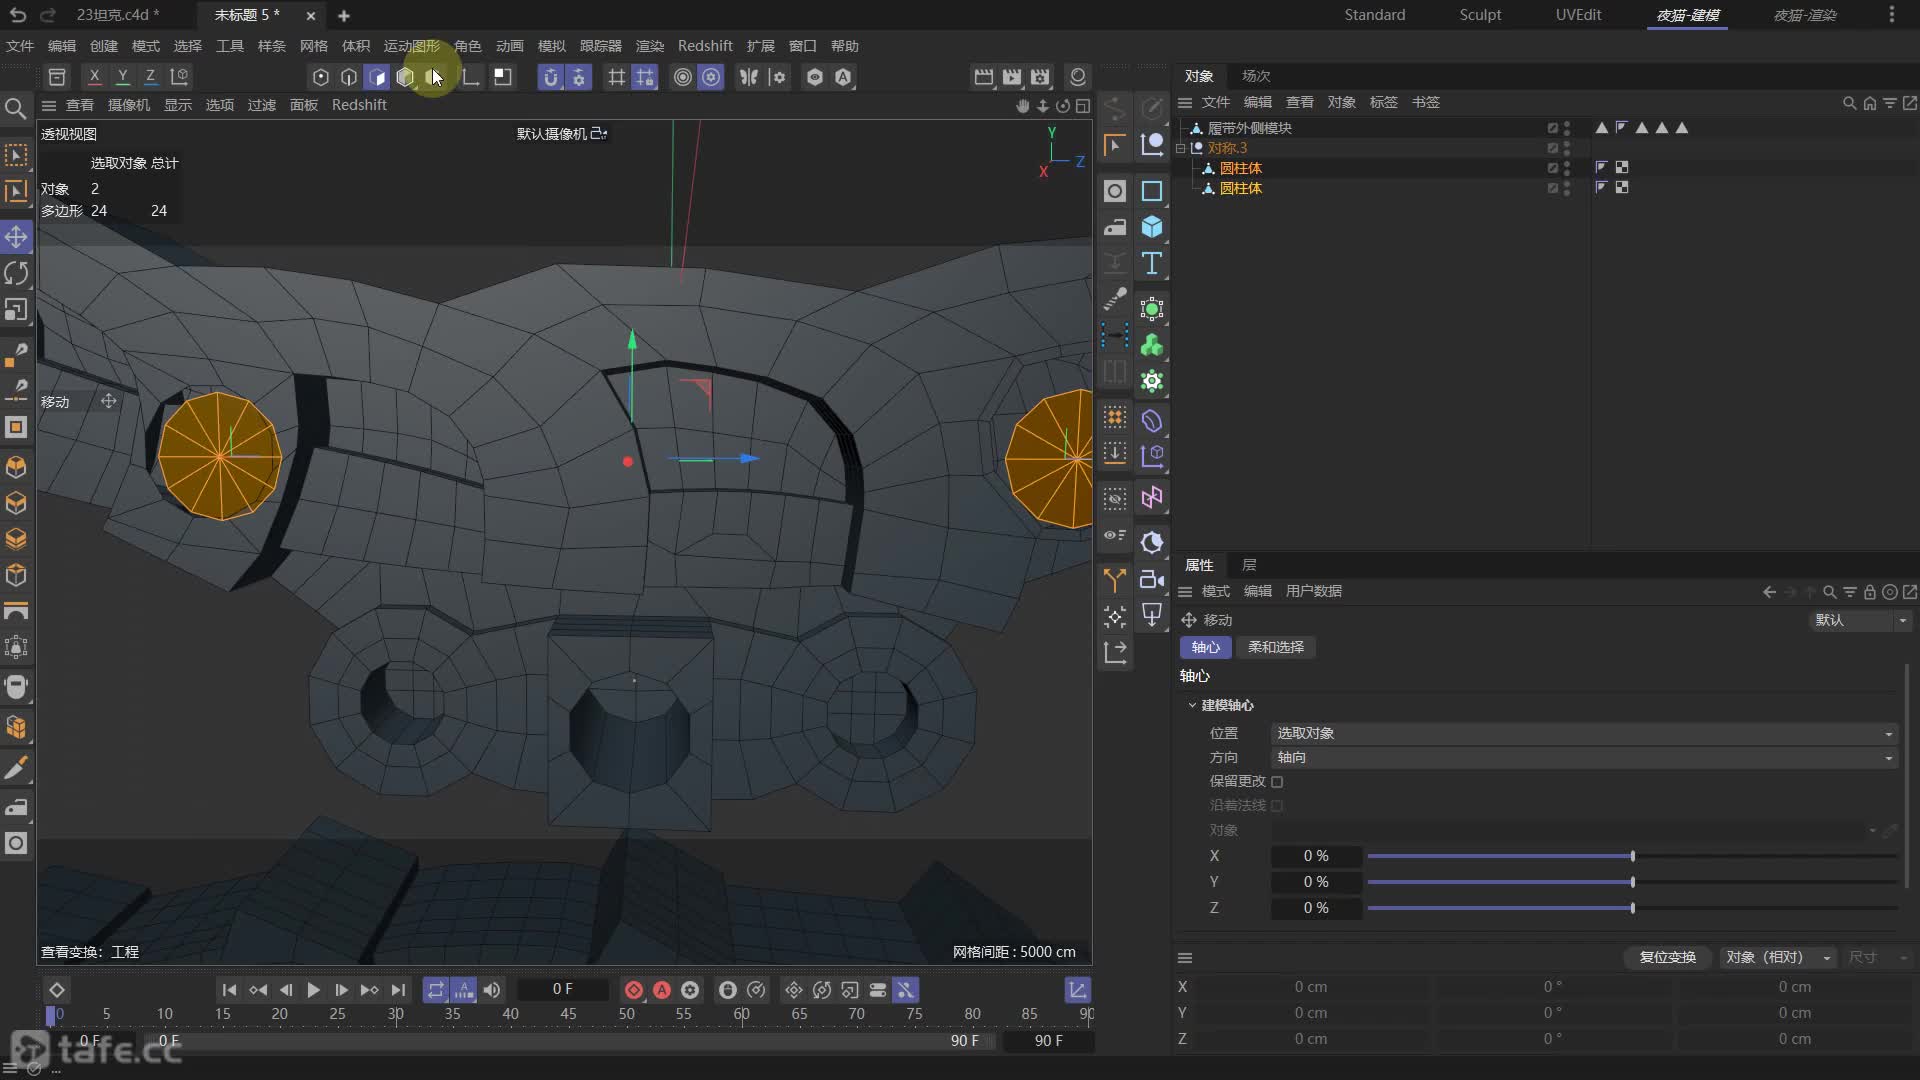Screen dimensions: 1920x1080
Task: Lock the attribute manager icon
Action: 1869,592
